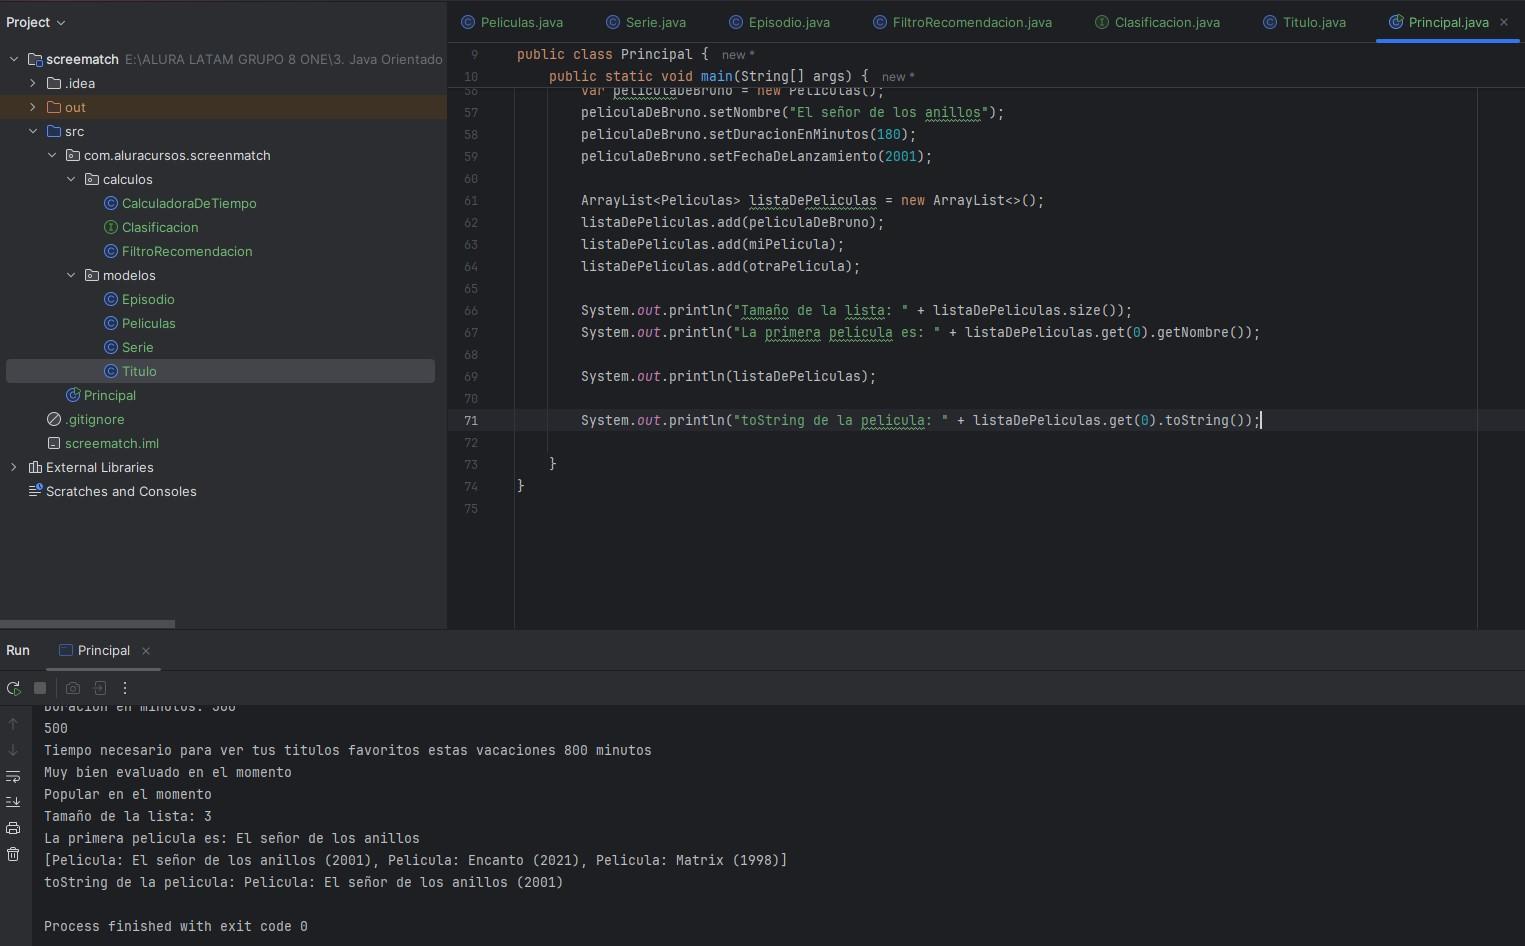Rerun the Principal program

coord(13,688)
